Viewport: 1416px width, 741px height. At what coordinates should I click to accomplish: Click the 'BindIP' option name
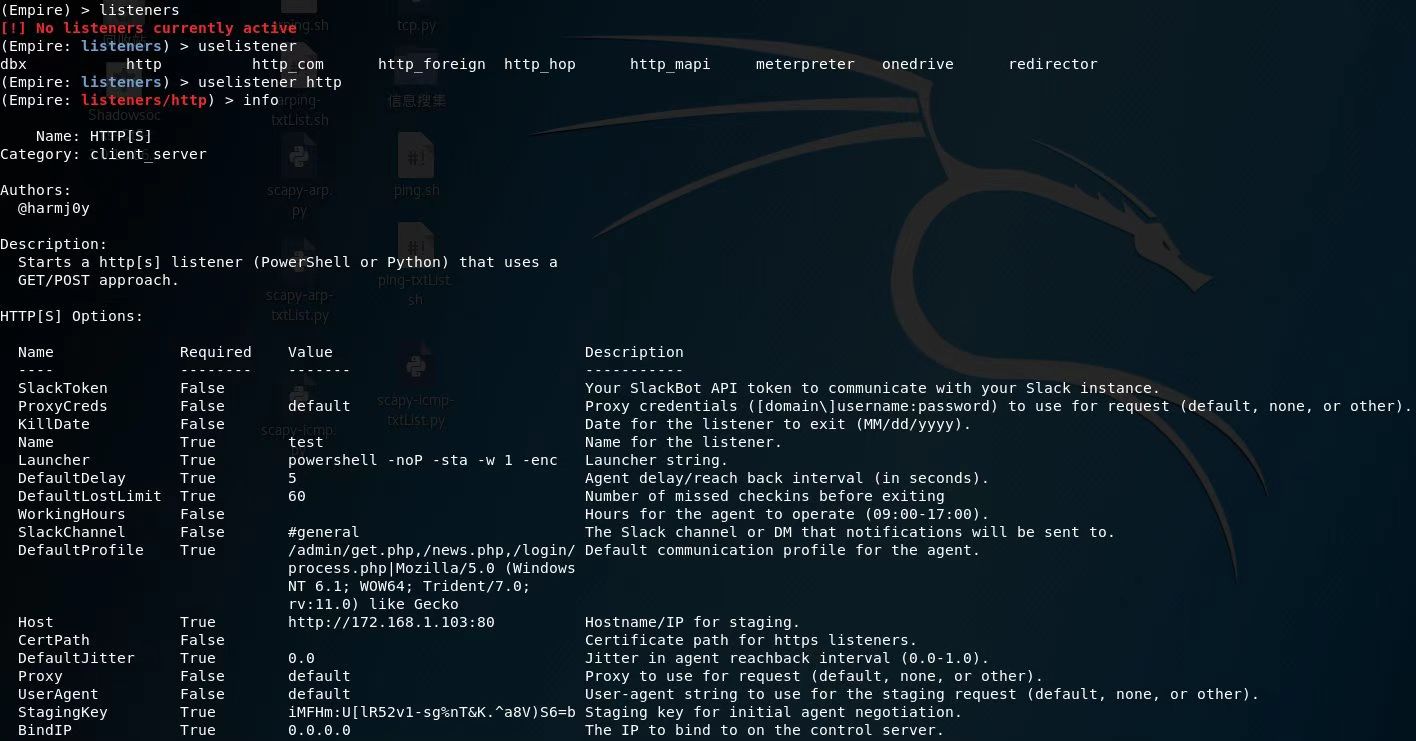tap(45, 730)
